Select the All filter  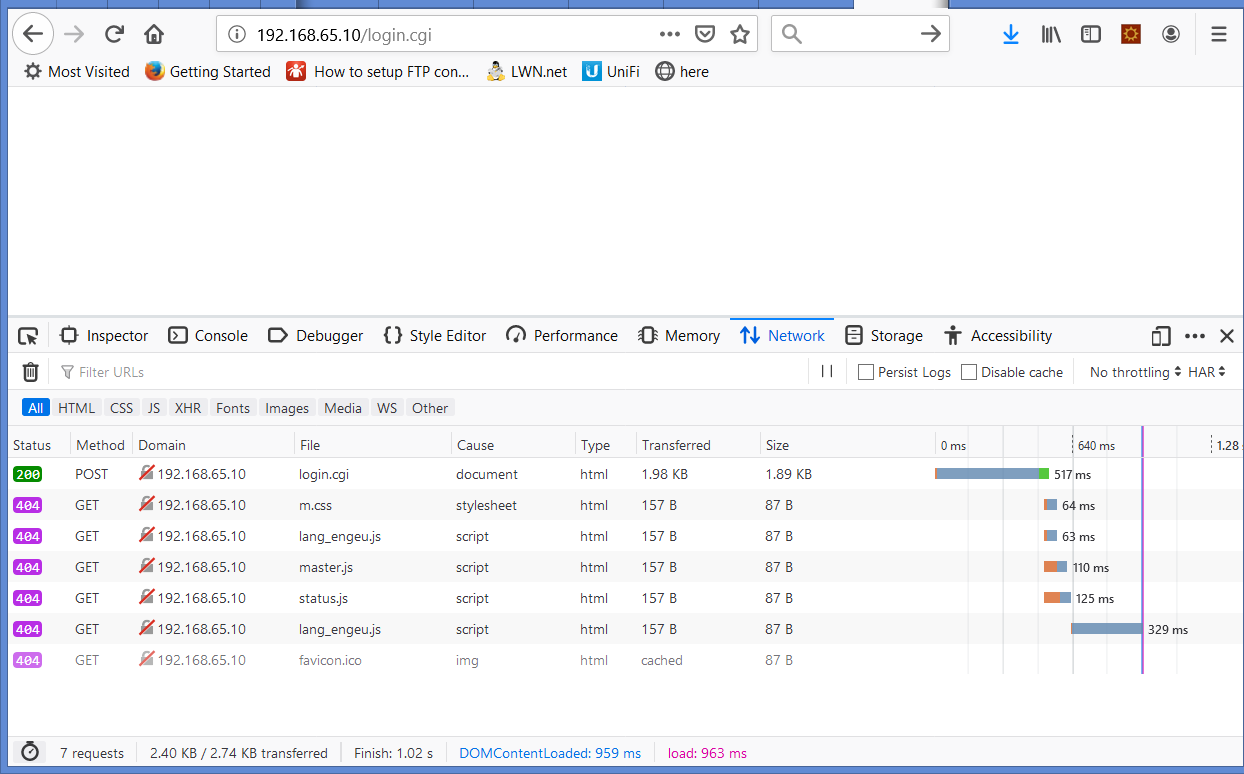coord(35,408)
